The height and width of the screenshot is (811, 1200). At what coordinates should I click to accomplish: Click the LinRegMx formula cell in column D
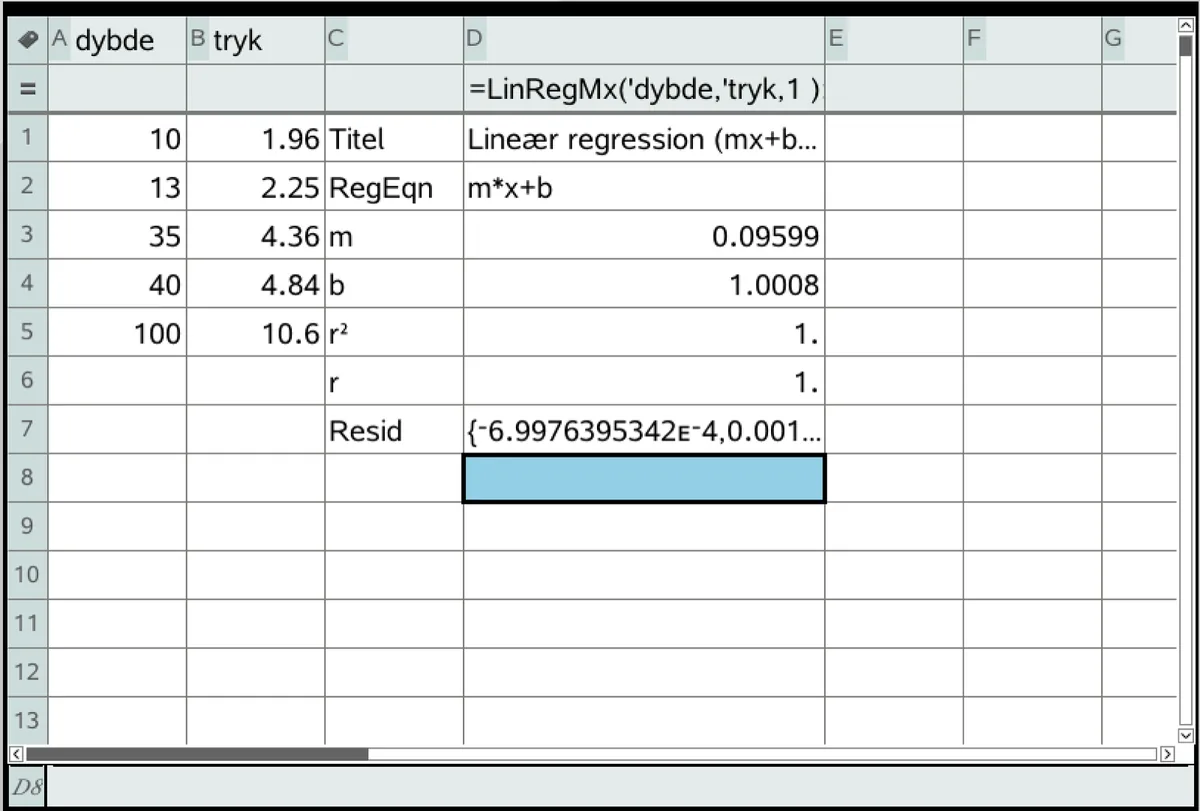pyautogui.click(x=644, y=89)
